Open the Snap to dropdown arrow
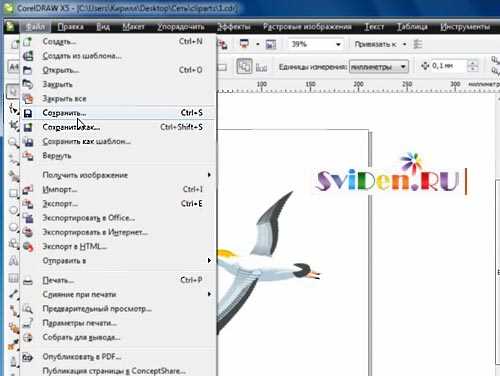Viewport: 500px width, 376px height. tap(405, 44)
